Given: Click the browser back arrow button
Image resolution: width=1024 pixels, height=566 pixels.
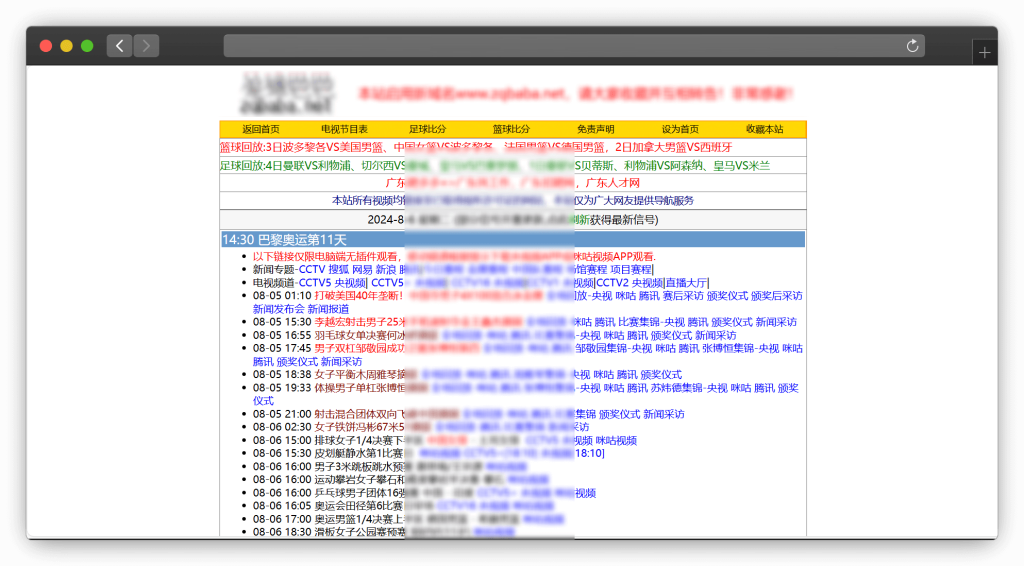Looking at the screenshot, I should 119,46.
